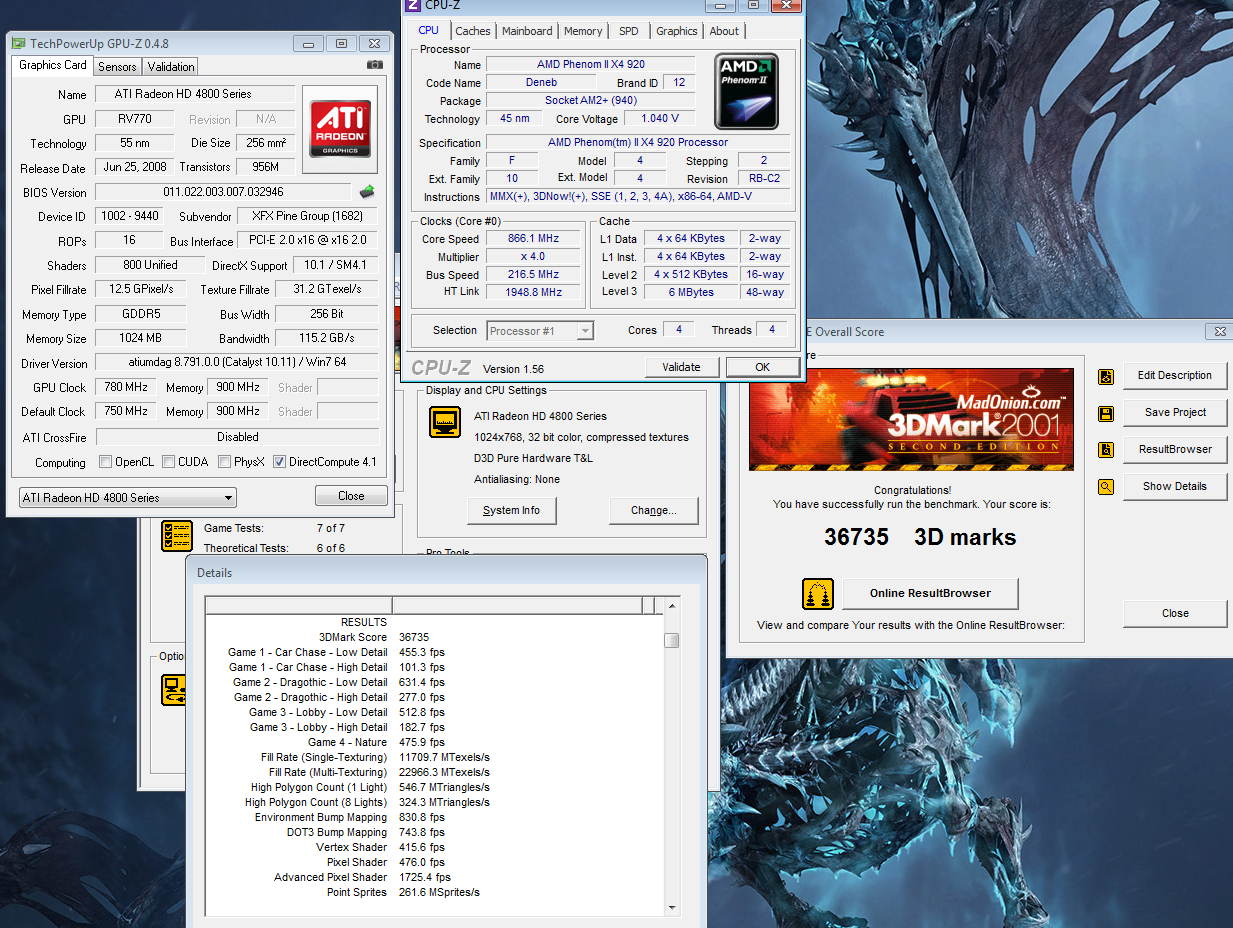The image size is (1233, 928).
Task: Toggle the PhysX checkbox
Action: [x=223, y=462]
